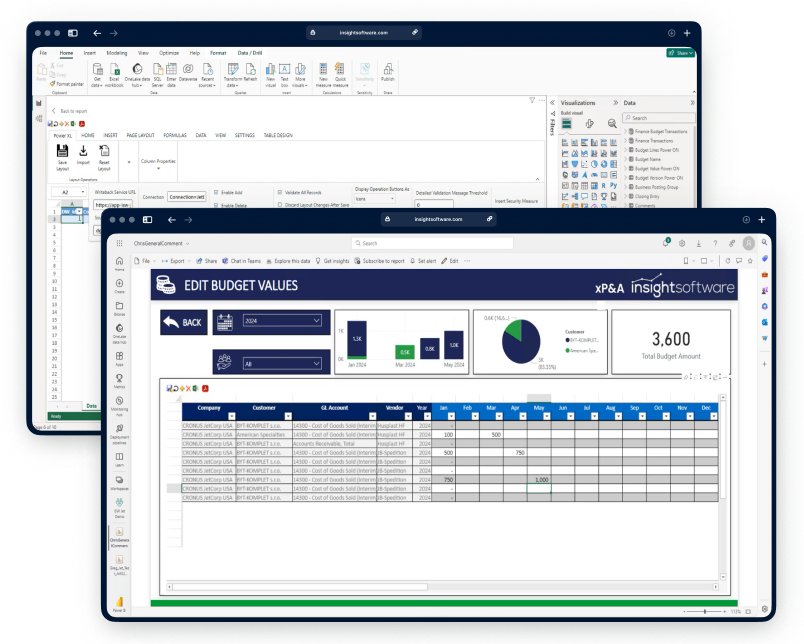804x644 pixels.
Task: Click the BACK arrow button
Action: tap(181, 322)
